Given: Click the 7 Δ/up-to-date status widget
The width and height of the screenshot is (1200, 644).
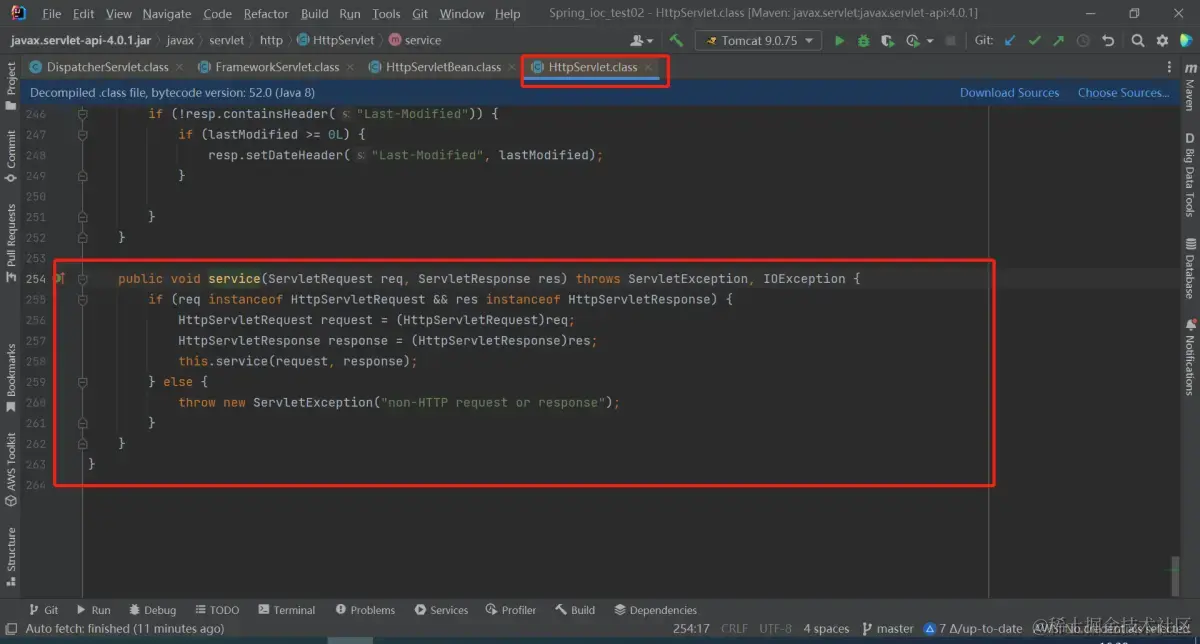Looking at the screenshot, I should tap(974, 629).
